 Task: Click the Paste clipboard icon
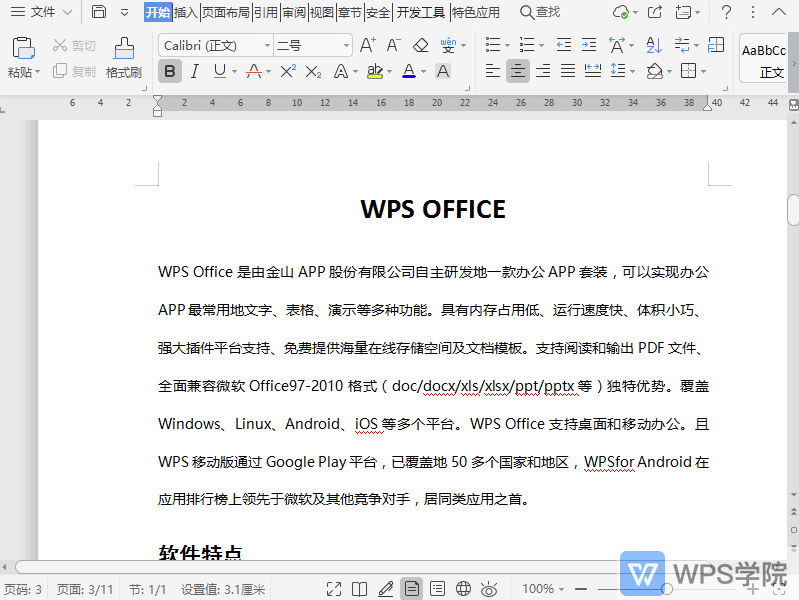pyautogui.click(x=23, y=47)
